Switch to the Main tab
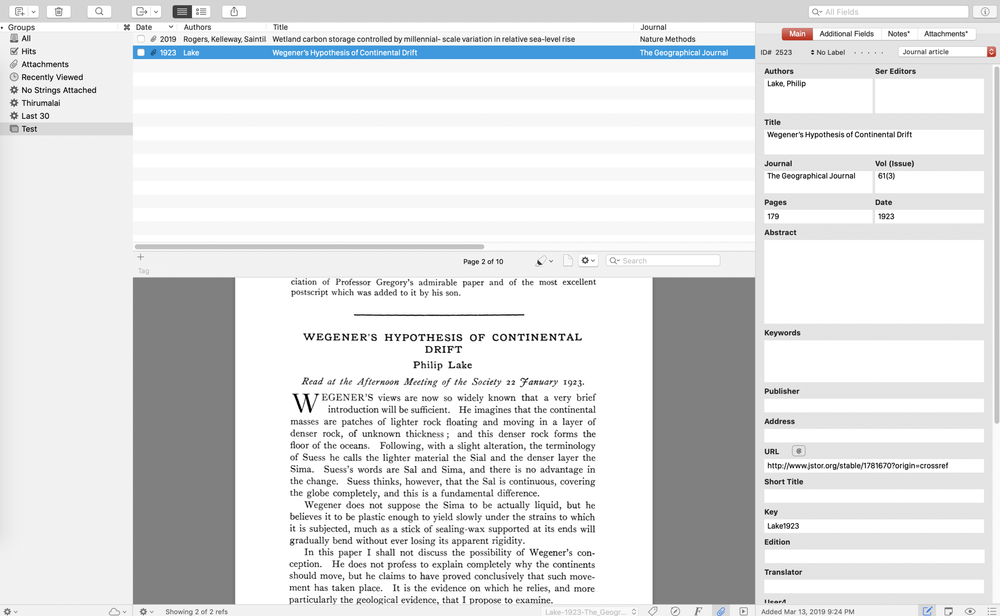 click(797, 34)
